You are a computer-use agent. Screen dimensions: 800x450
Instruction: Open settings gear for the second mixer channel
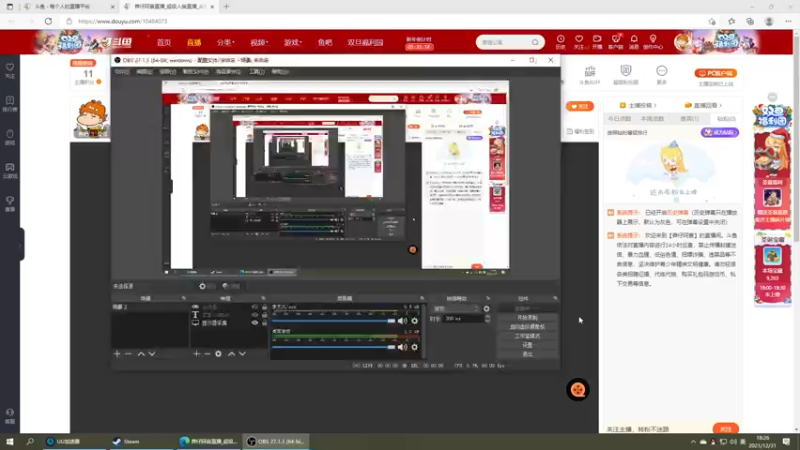[x=414, y=347]
